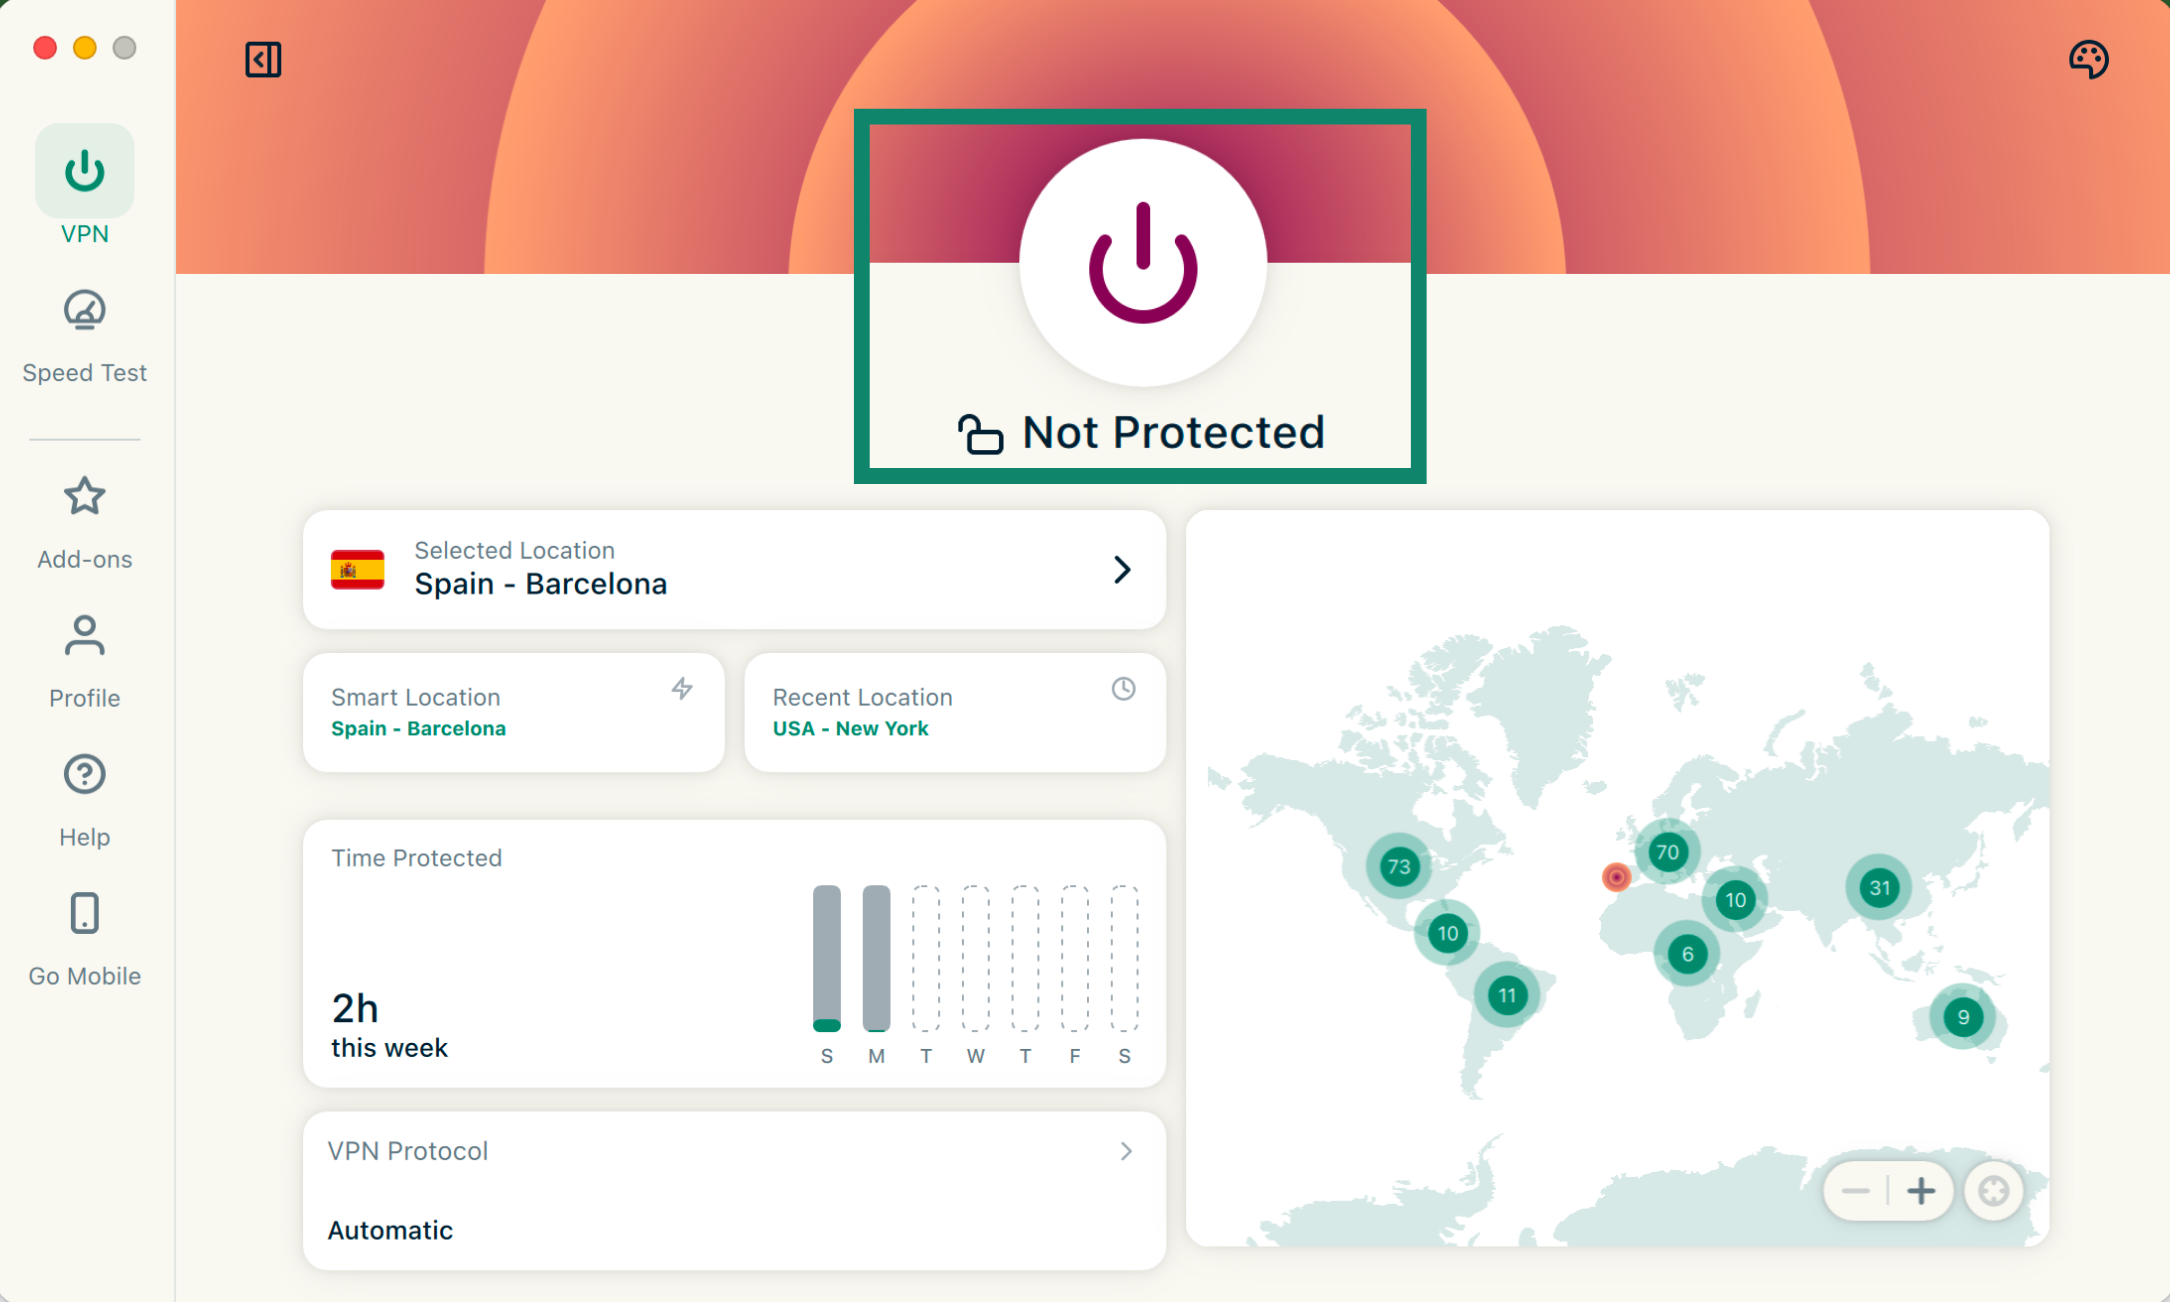Recenter the map with target icon
This screenshot has width=2170, height=1302.
[x=1993, y=1191]
